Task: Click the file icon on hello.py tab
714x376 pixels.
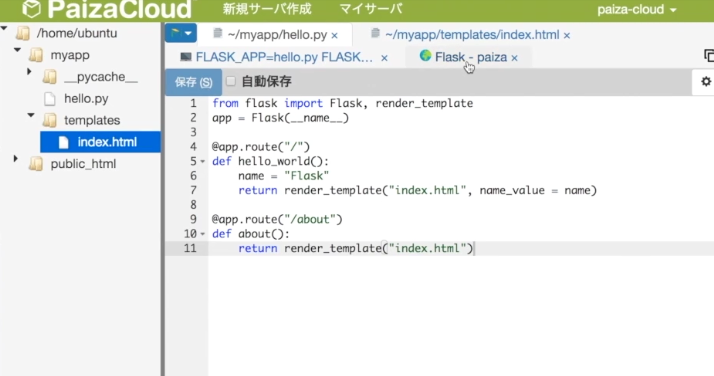Action: (x=218, y=33)
